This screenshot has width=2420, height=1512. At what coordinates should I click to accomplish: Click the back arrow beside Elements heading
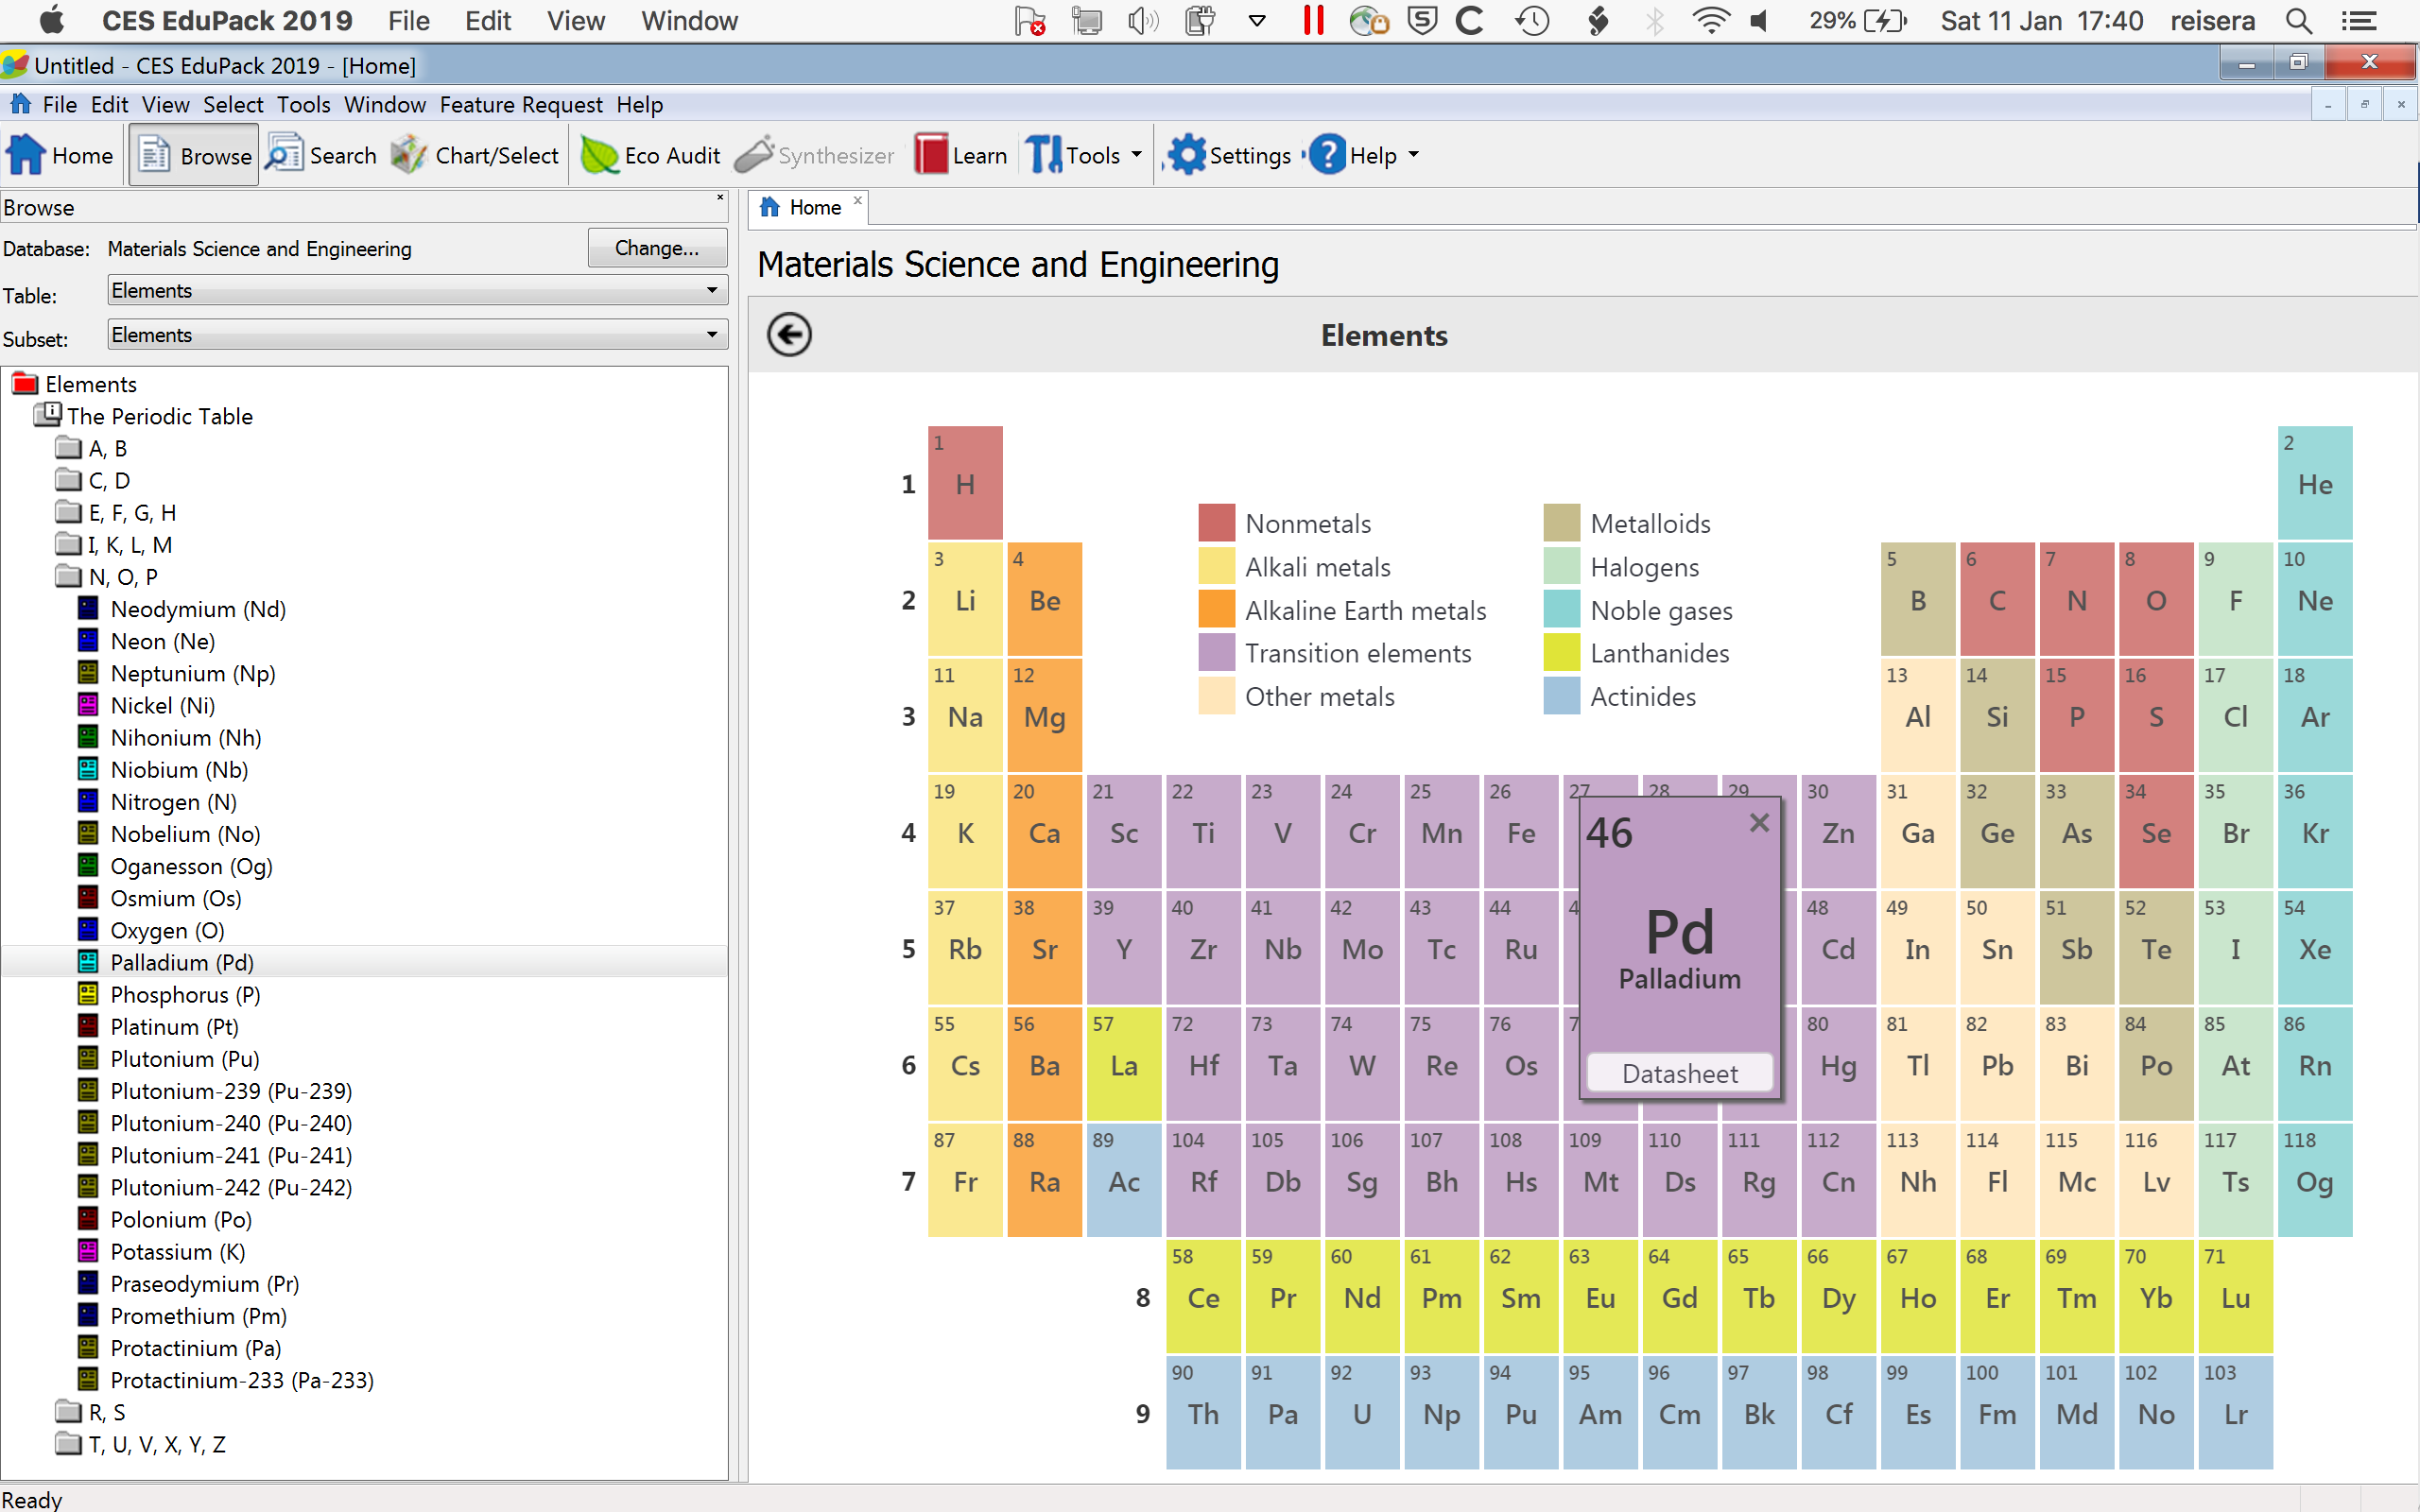(789, 335)
